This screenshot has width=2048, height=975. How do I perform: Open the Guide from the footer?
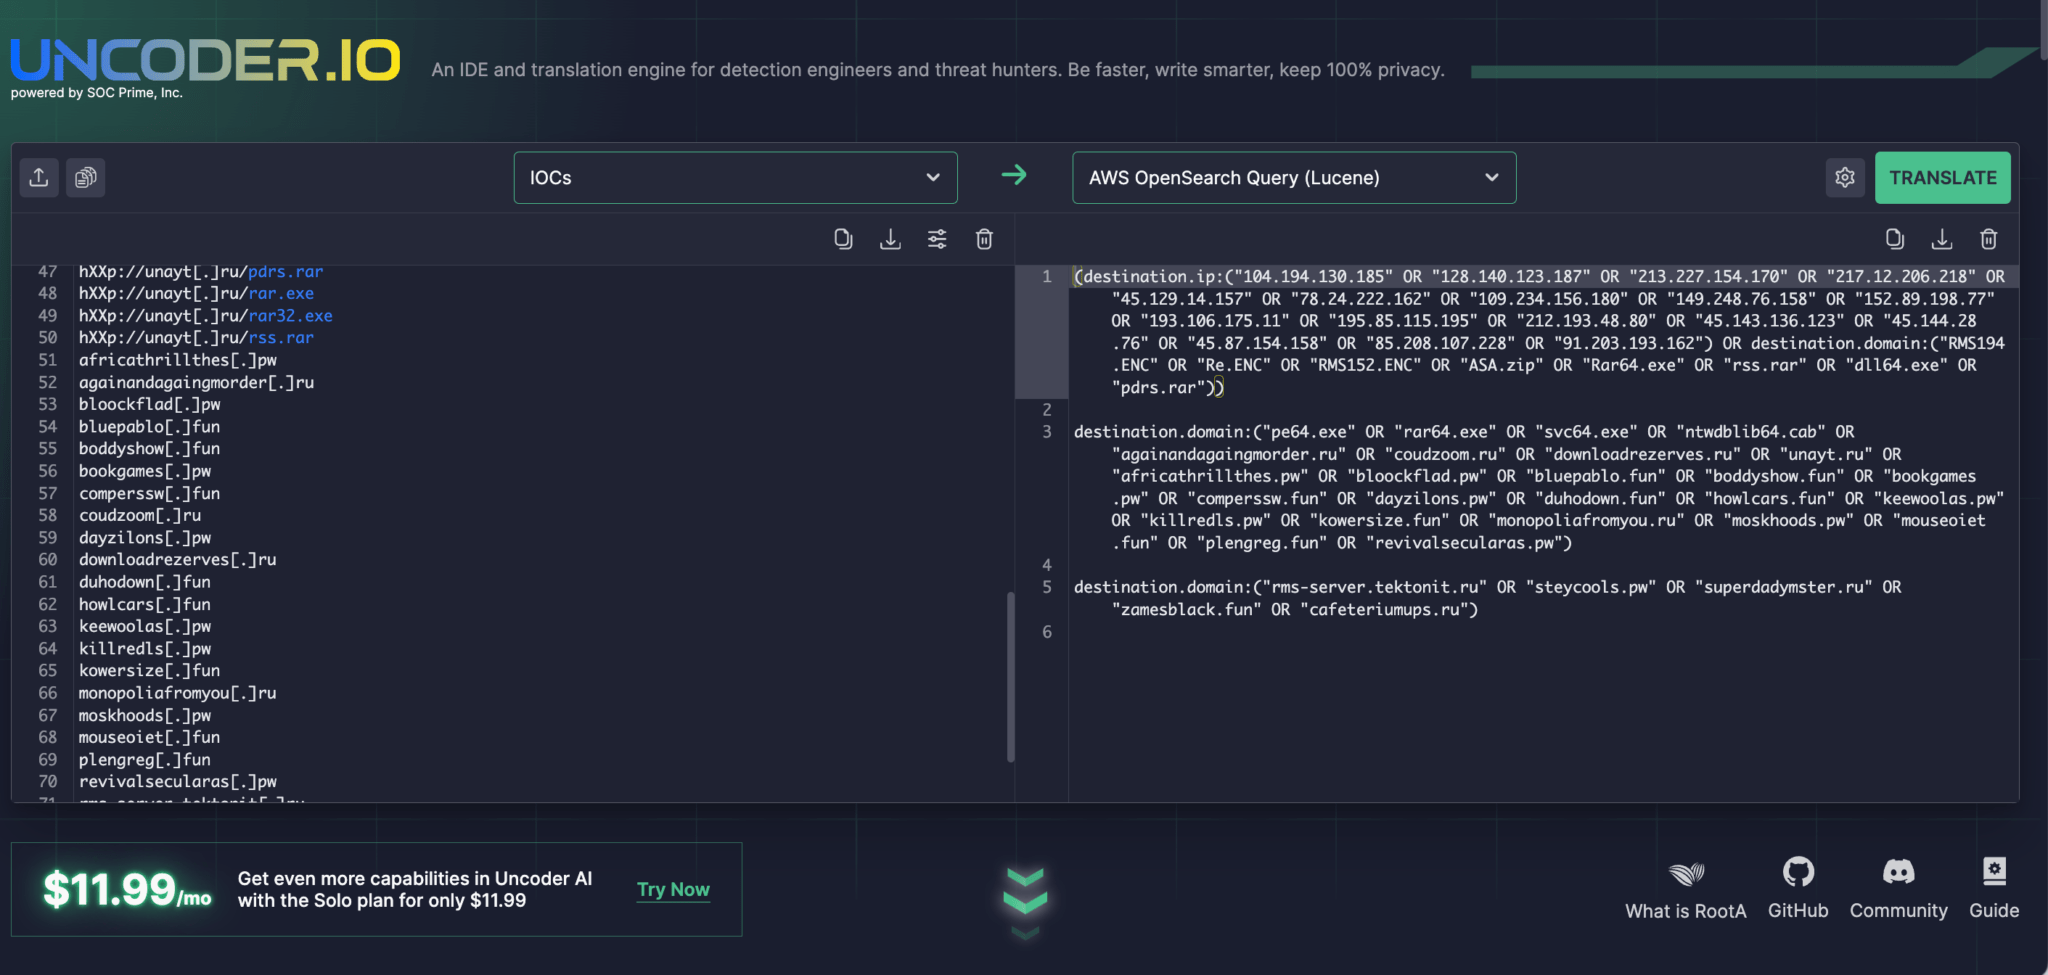click(1993, 885)
